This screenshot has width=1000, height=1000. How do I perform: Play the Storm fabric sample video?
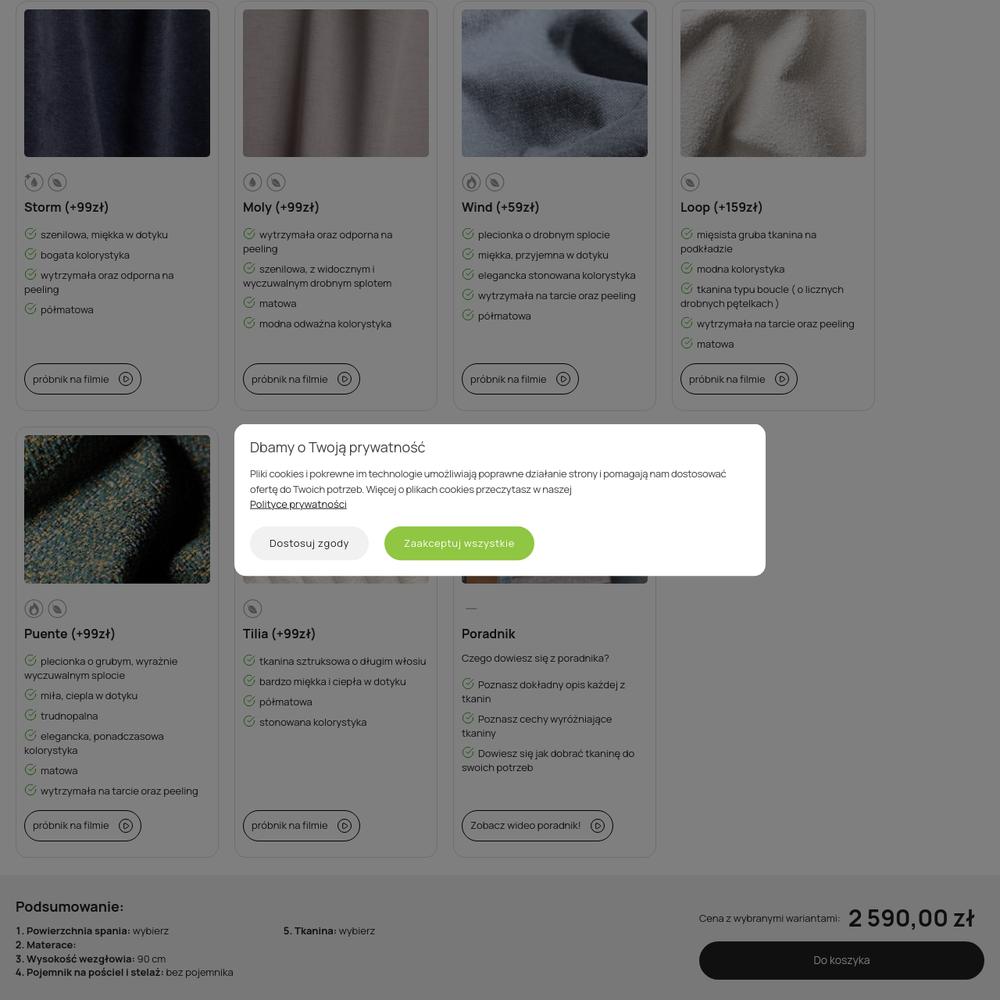(x=83, y=379)
